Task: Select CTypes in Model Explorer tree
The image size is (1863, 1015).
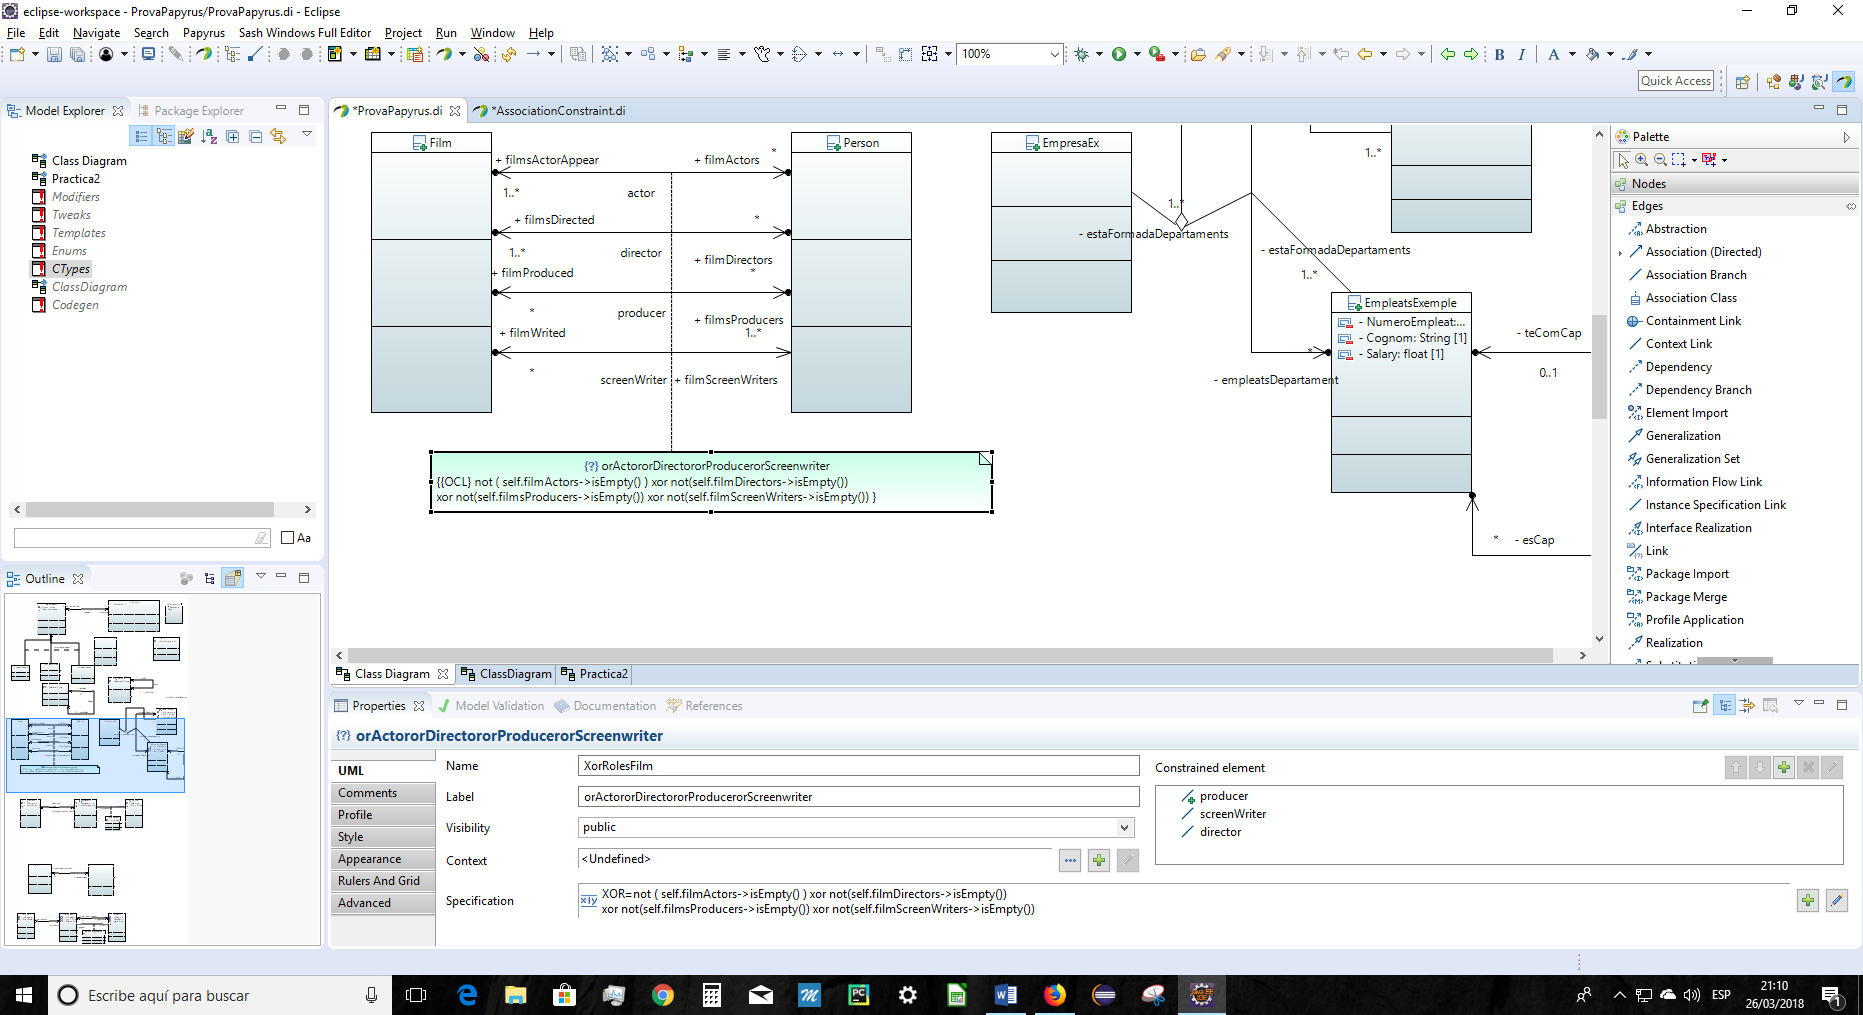Action: point(71,269)
